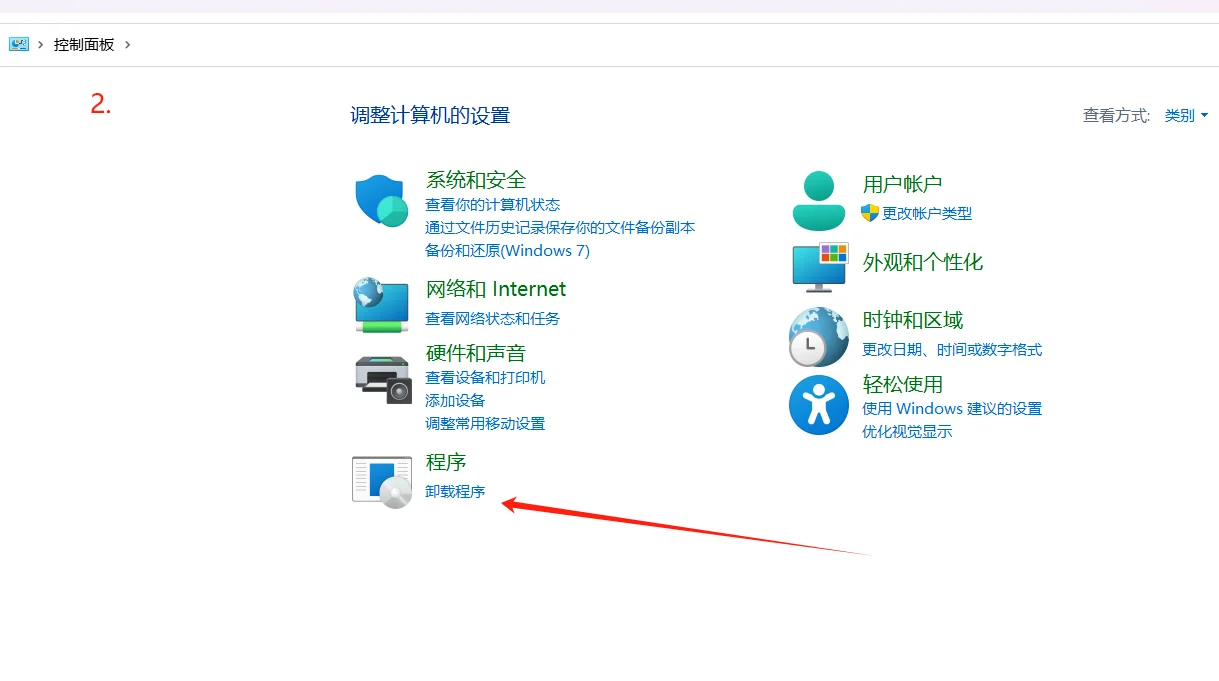The image size is (1219, 681).
Task: Open the 系统和安全 shield icon
Action: coord(380,199)
